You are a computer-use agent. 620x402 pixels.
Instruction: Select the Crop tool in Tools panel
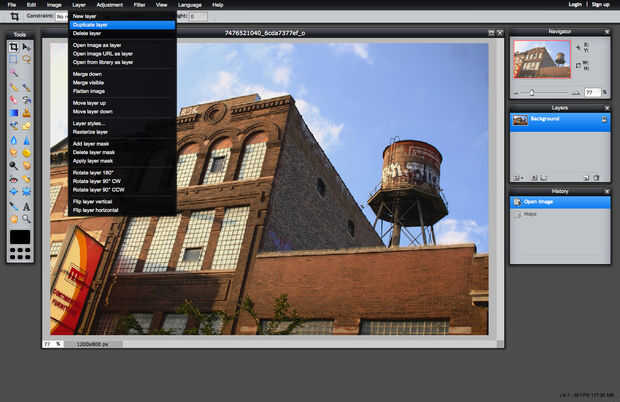click(13, 47)
